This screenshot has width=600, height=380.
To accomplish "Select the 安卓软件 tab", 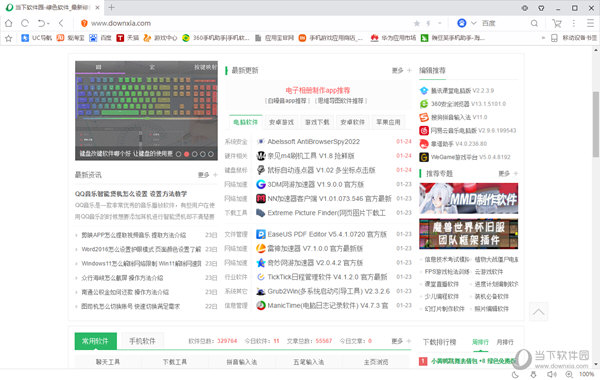I will click(x=352, y=122).
